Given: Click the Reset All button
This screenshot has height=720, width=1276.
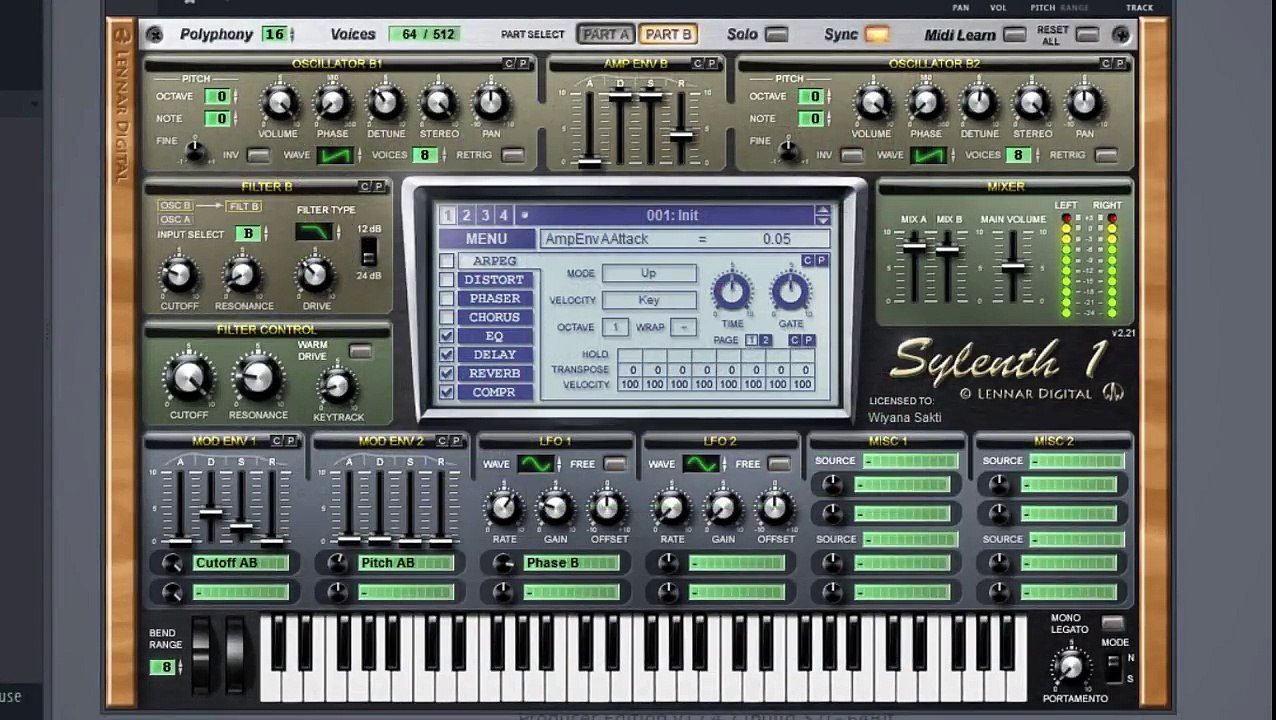Looking at the screenshot, I should pyautogui.click(x=1088, y=35).
